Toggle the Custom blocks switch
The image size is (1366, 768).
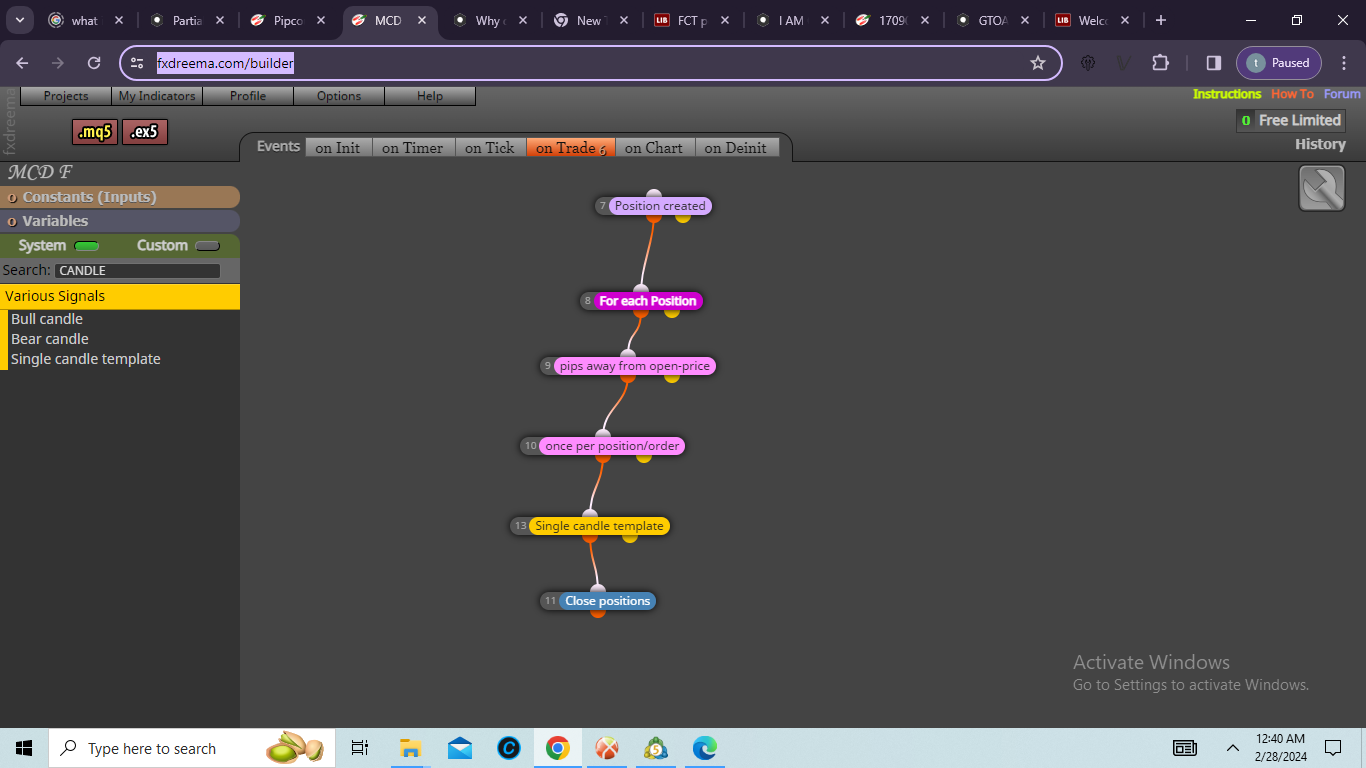(207, 246)
